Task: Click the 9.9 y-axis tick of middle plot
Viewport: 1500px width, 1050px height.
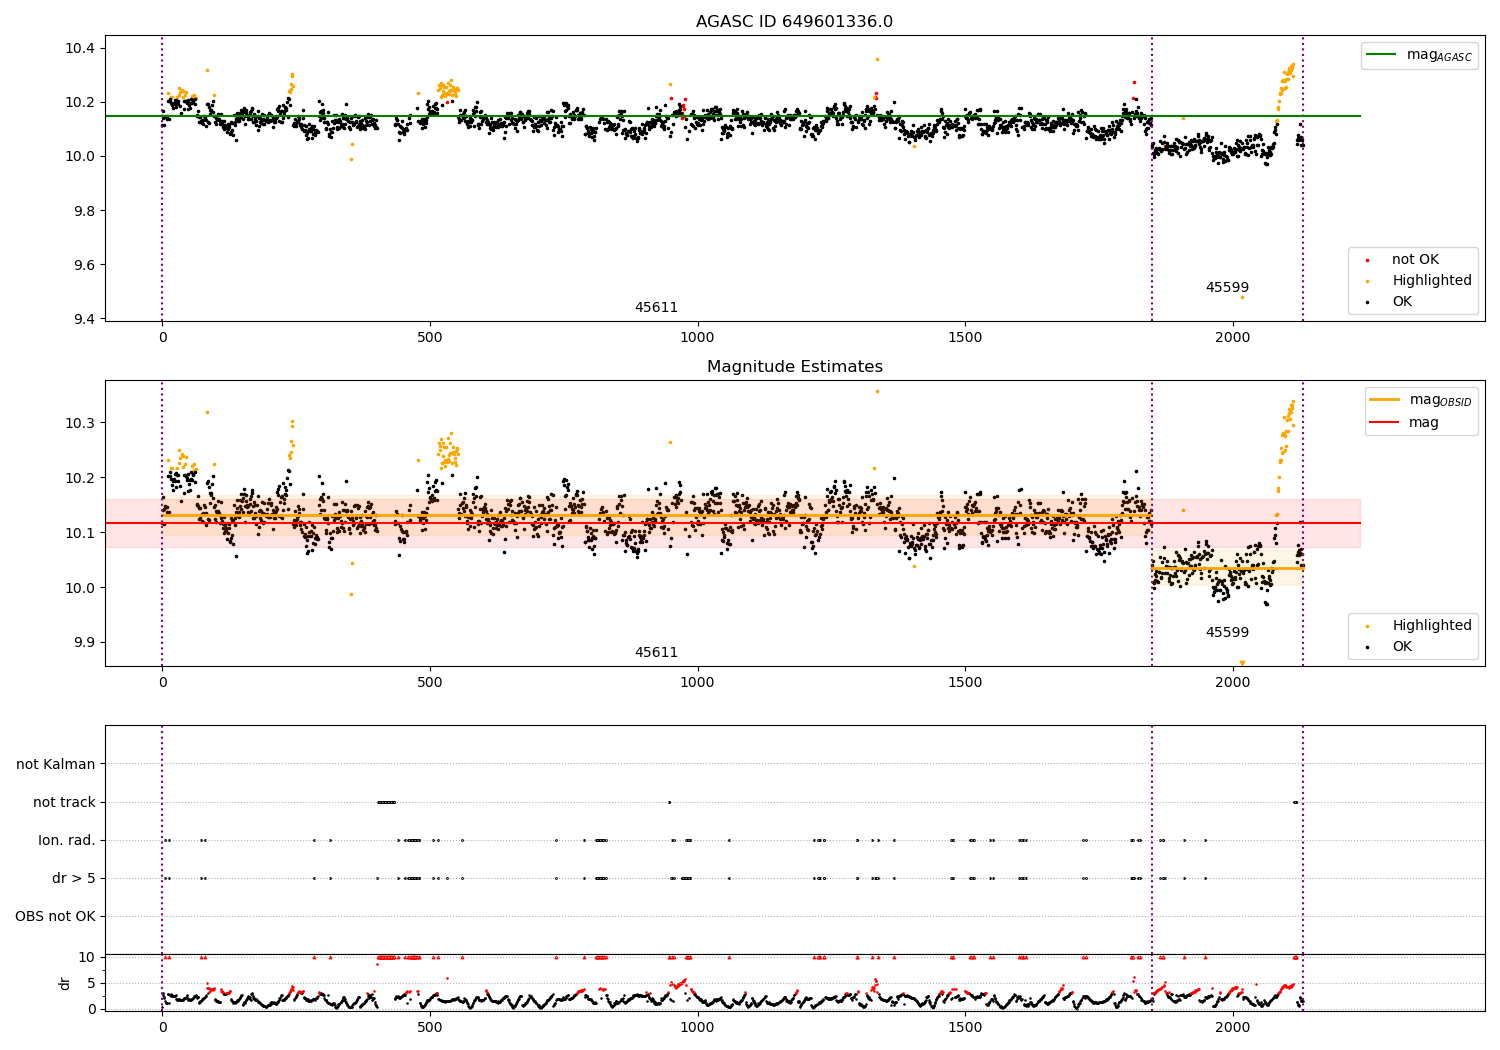Action: [x=84, y=643]
